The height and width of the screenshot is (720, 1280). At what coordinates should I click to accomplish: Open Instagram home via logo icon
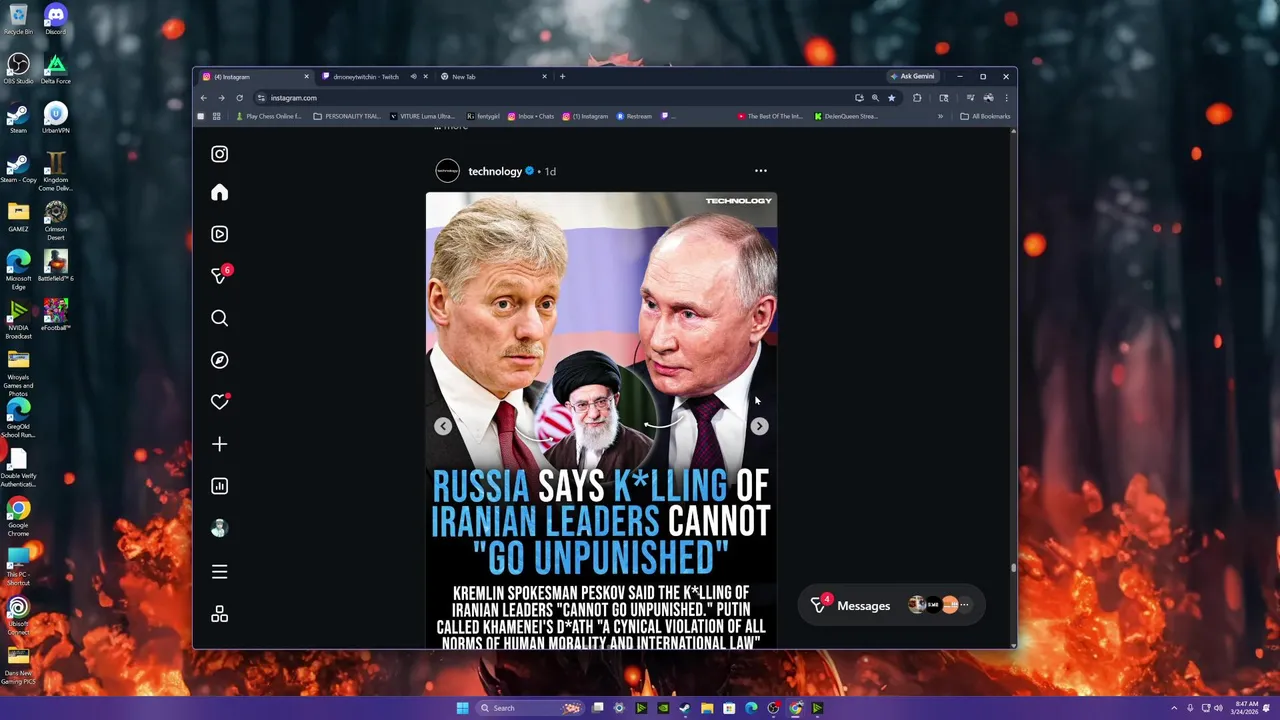click(219, 154)
